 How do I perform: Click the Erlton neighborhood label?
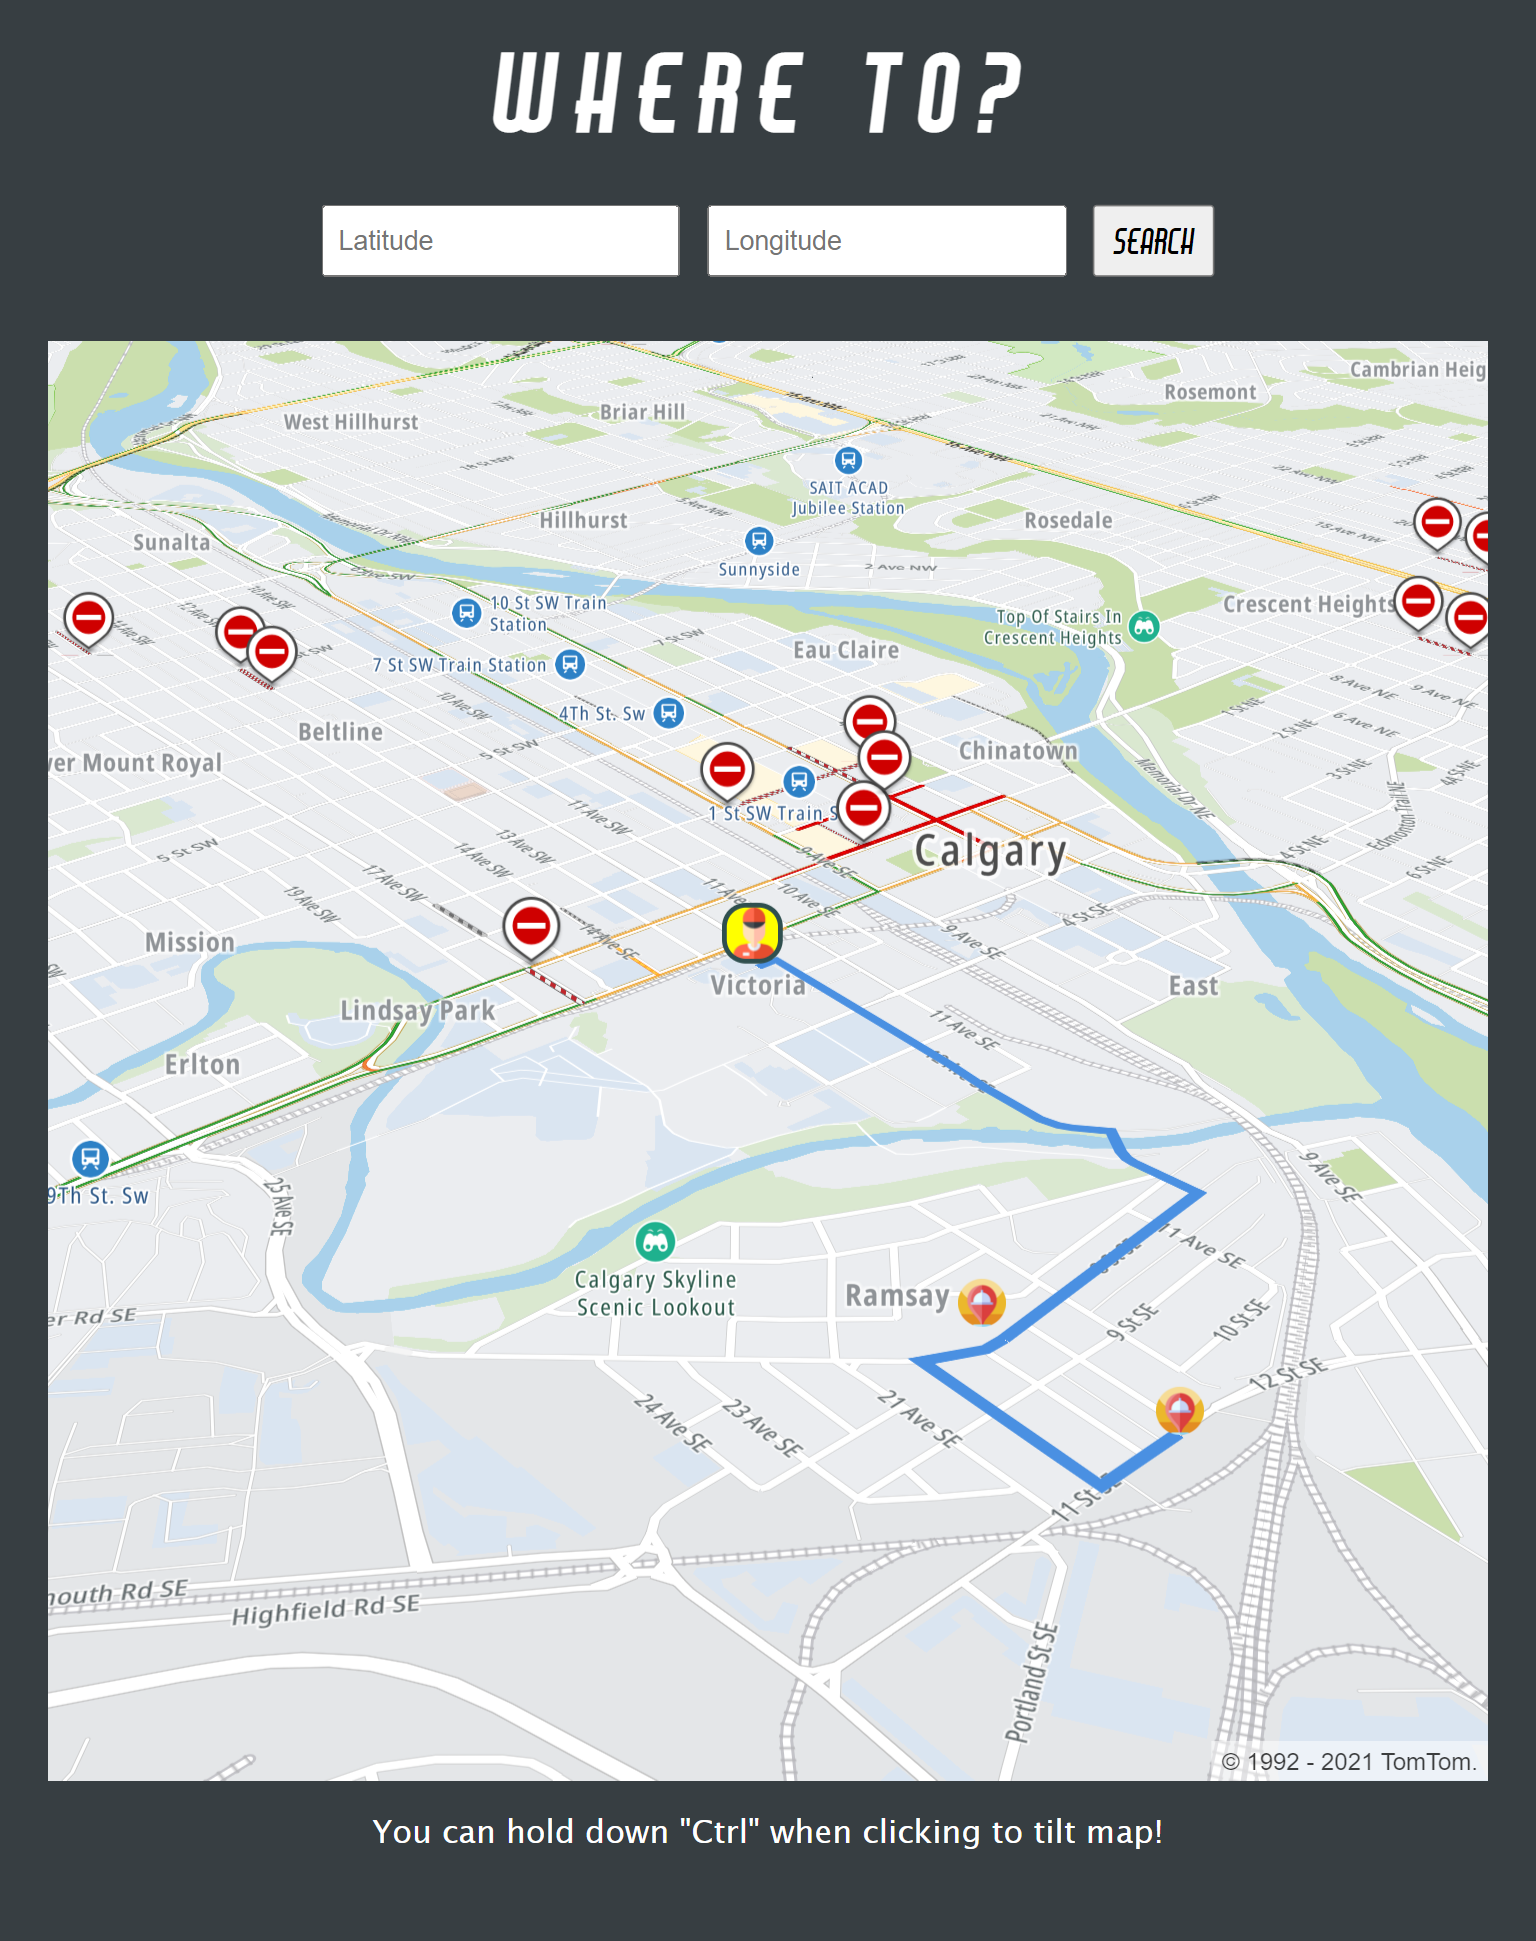[202, 1064]
